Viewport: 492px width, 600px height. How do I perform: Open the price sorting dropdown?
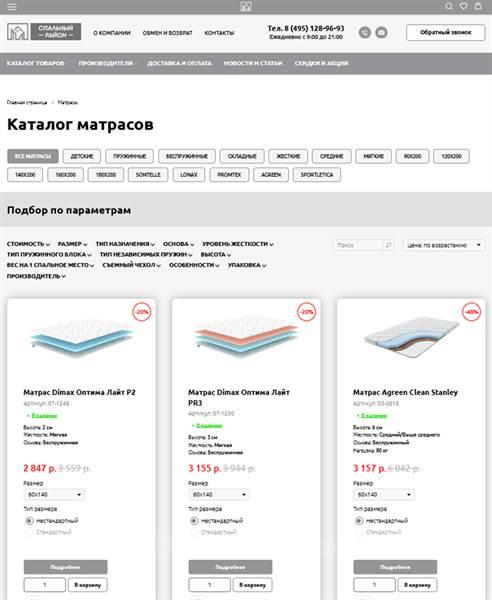coord(444,245)
